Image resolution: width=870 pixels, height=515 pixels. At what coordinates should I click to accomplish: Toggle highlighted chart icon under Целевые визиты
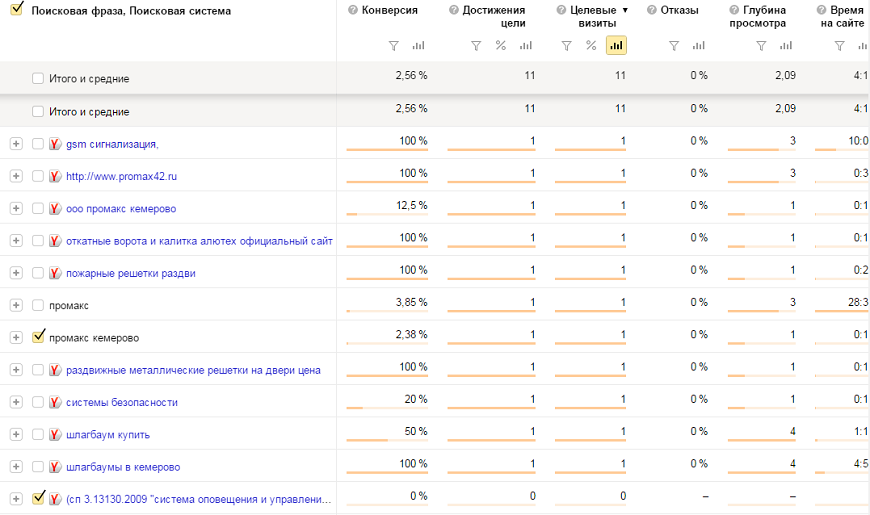(x=616, y=46)
